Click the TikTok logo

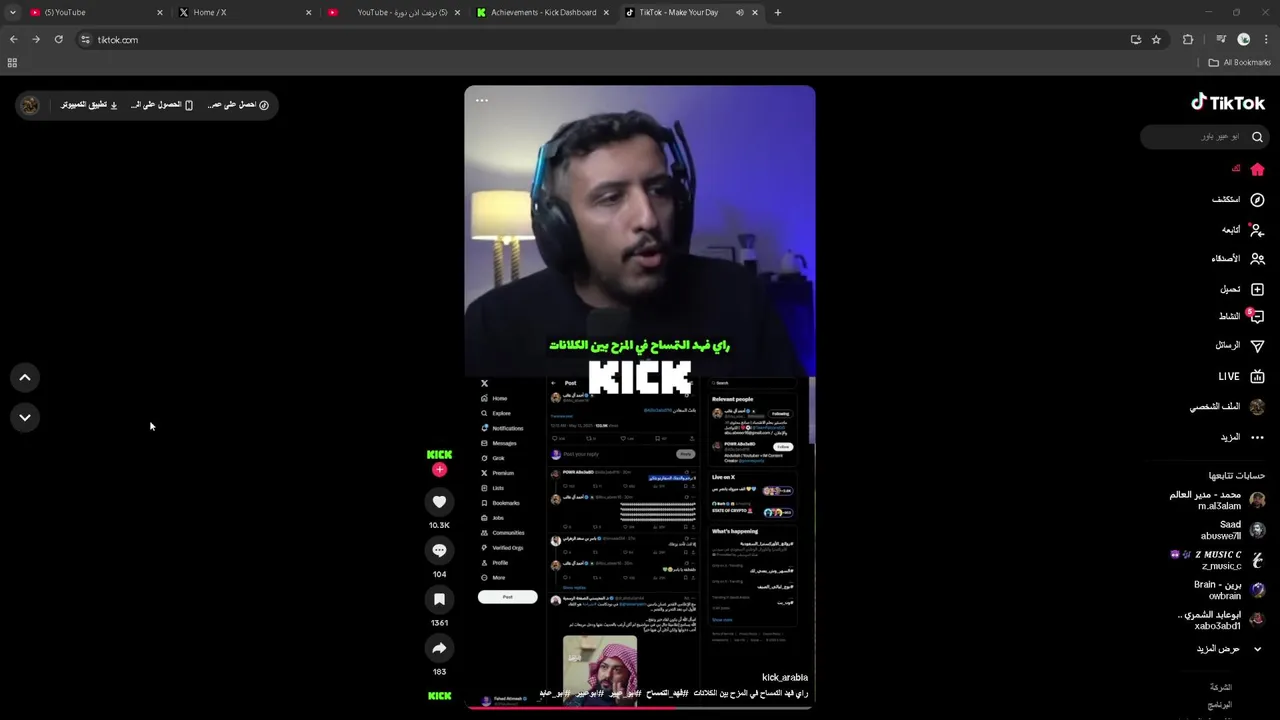(1228, 102)
